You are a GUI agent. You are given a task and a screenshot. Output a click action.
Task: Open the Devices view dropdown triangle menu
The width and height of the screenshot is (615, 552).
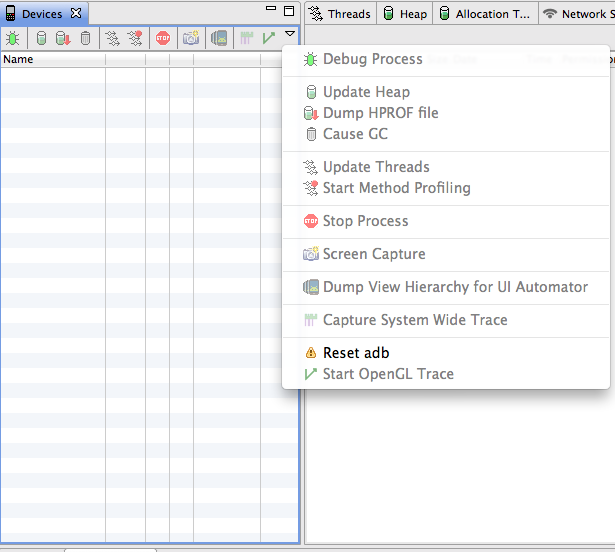click(x=290, y=34)
